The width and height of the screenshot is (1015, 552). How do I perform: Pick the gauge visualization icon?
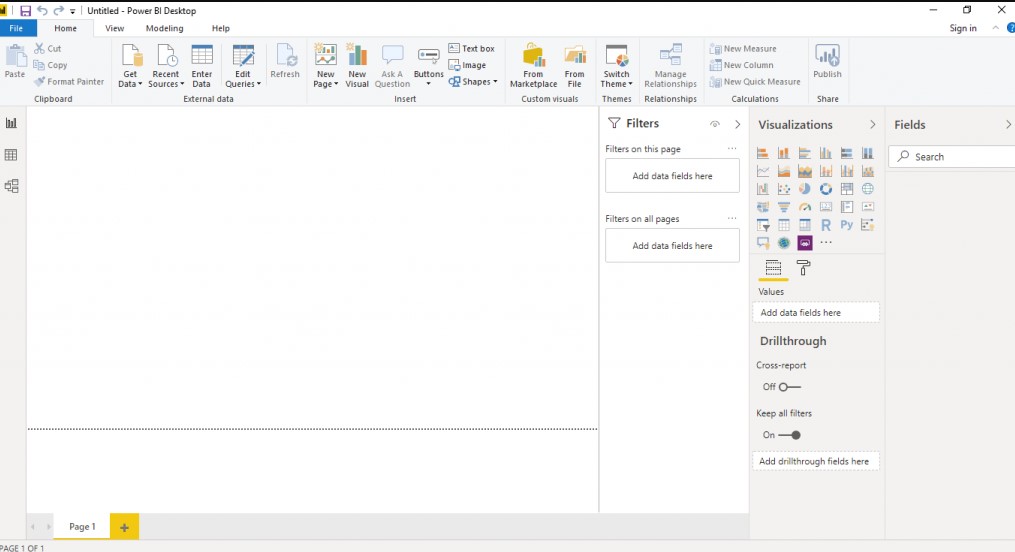point(805,207)
